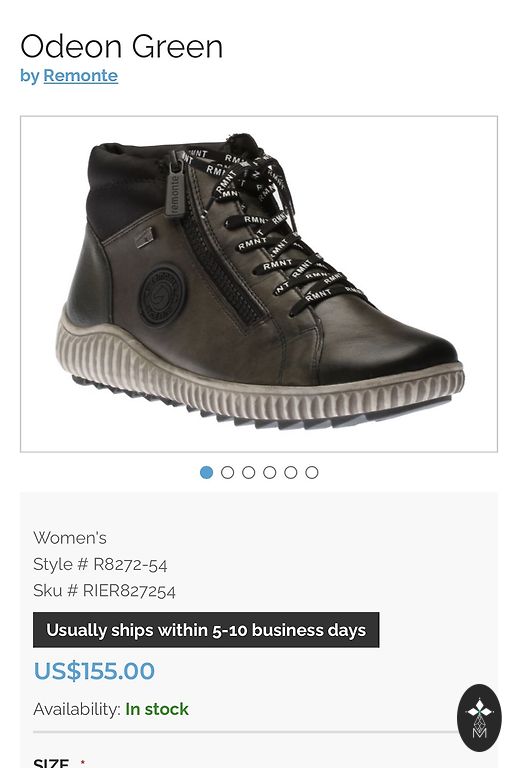This screenshot has height=768, width=518.
Task: Select the first carousel dot
Action: click(x=207, y=472)
